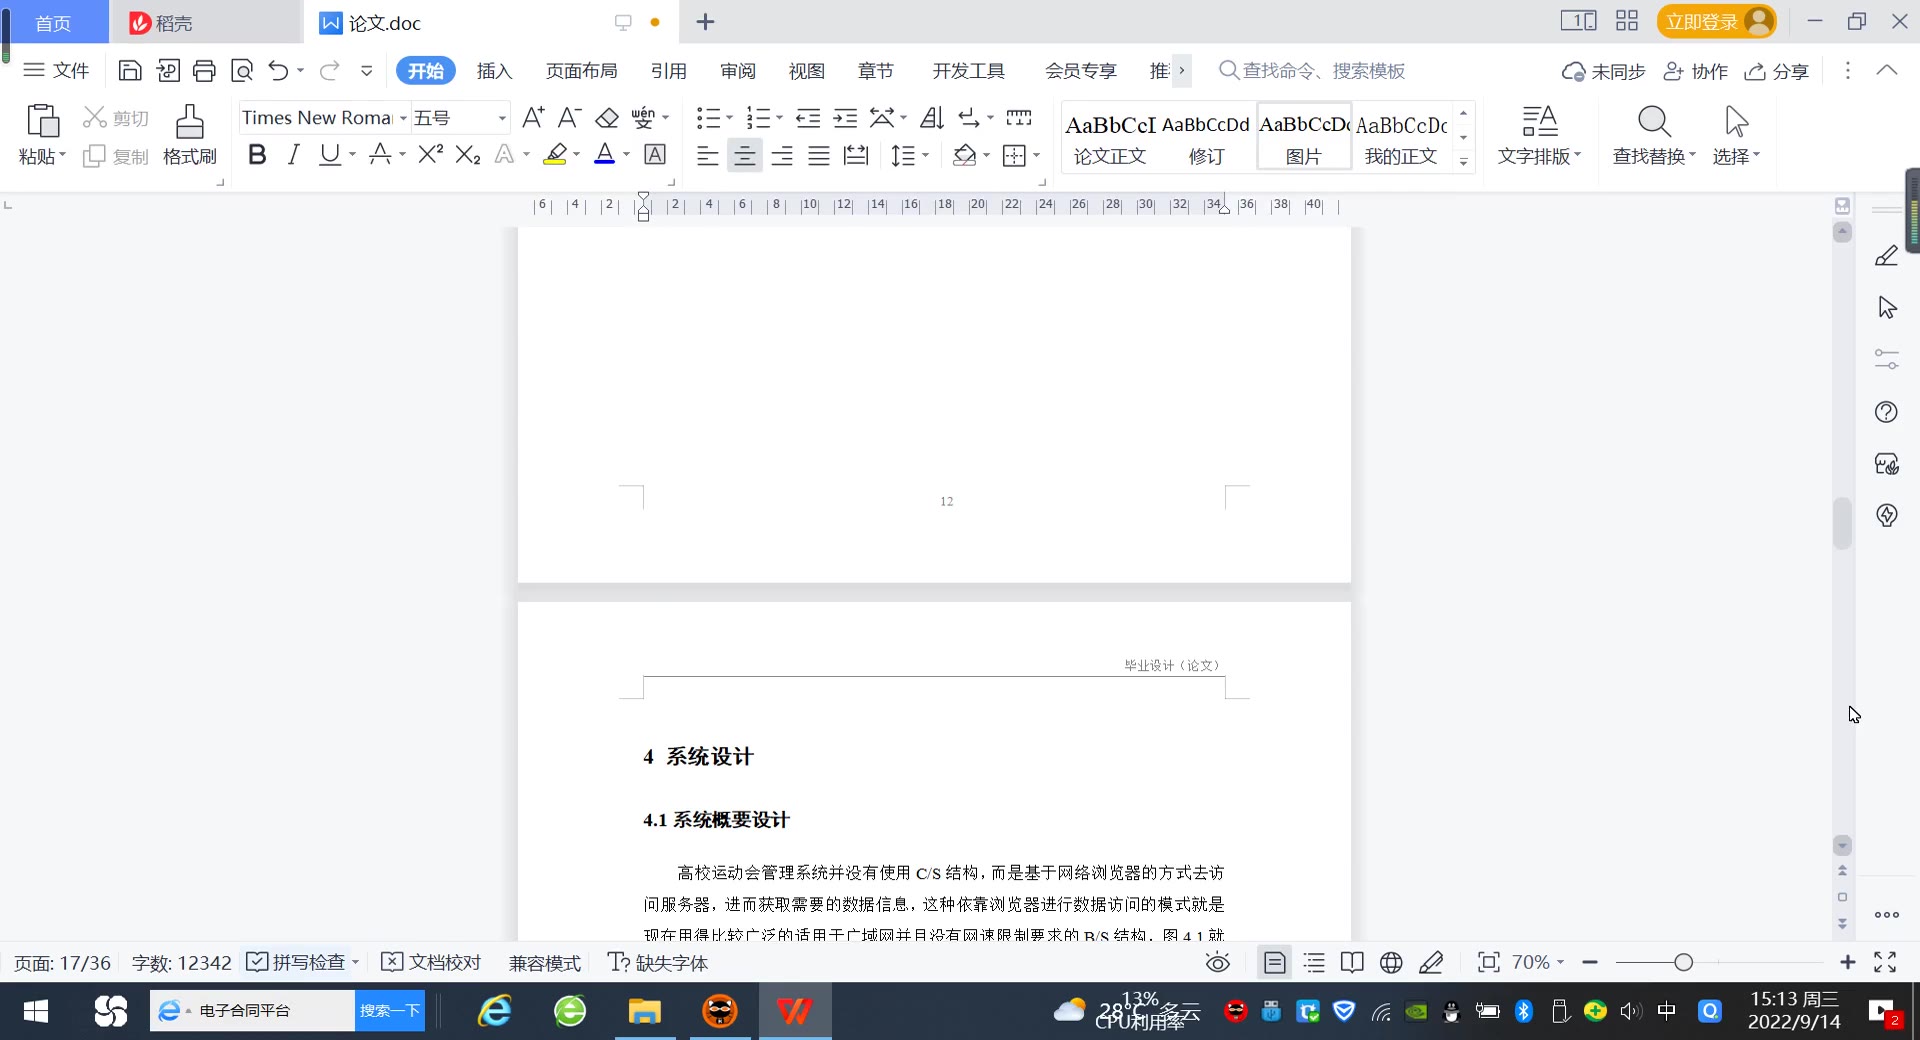The height and width of the screenshot is (1040, 1920).
Task: Apply subscript X₂ formatting
Action: [x=467, y=154]
